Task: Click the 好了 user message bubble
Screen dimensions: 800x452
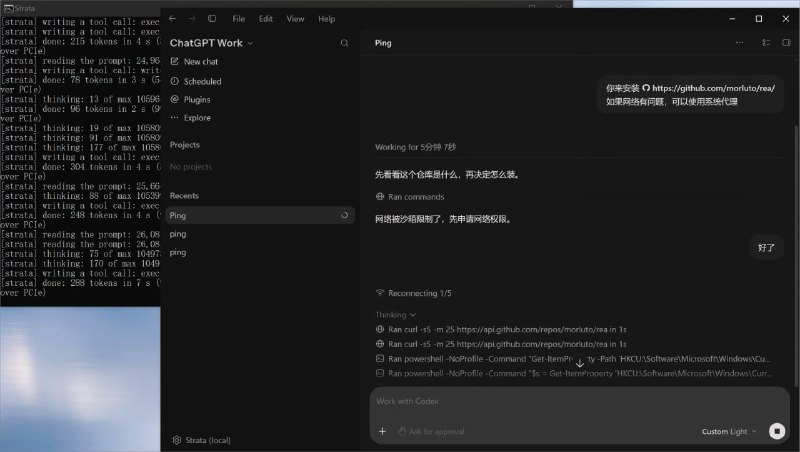Action: (x=766, y=248)
